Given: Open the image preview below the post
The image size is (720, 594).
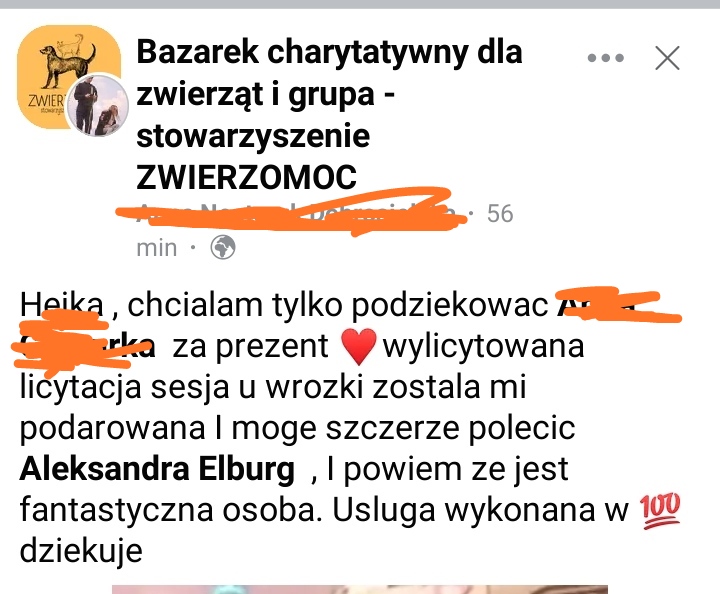Looking at the screenshot, I should coord(360,589).
